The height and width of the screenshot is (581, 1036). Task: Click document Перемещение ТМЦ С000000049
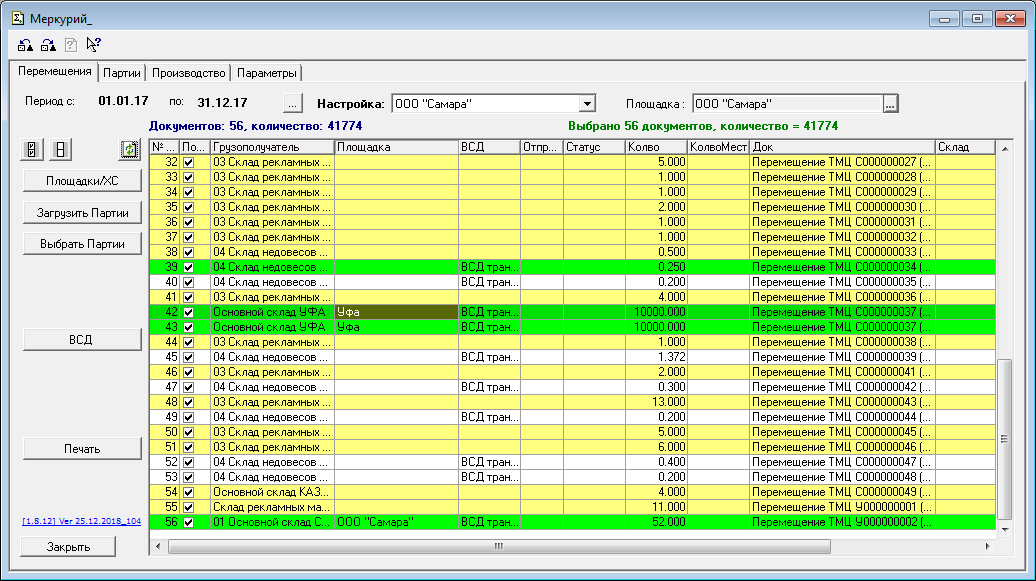point(842,492)
